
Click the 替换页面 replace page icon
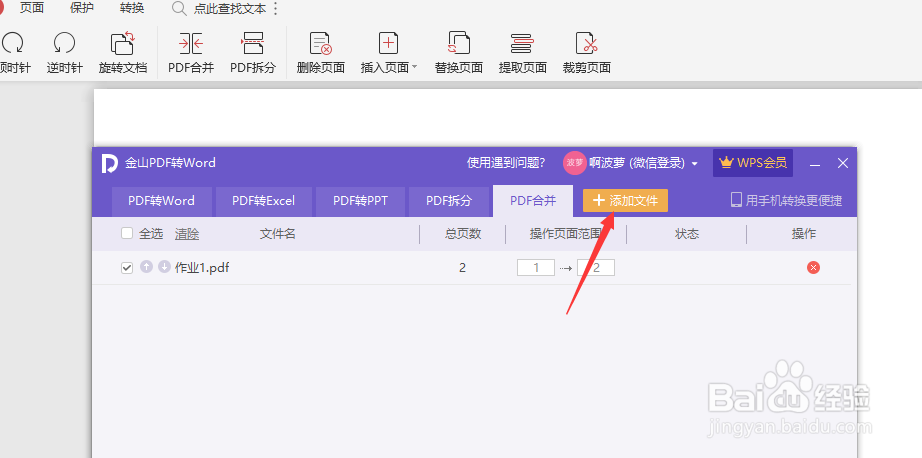(459, 44)
